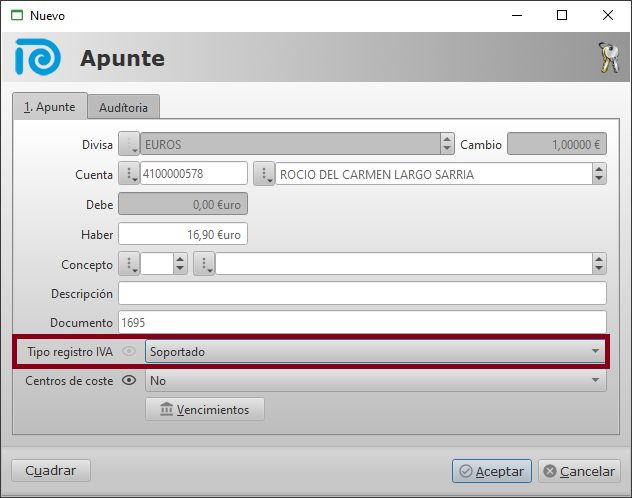
Task: Select the 1. Apunte tab
Action: click(x=49, y=106)
